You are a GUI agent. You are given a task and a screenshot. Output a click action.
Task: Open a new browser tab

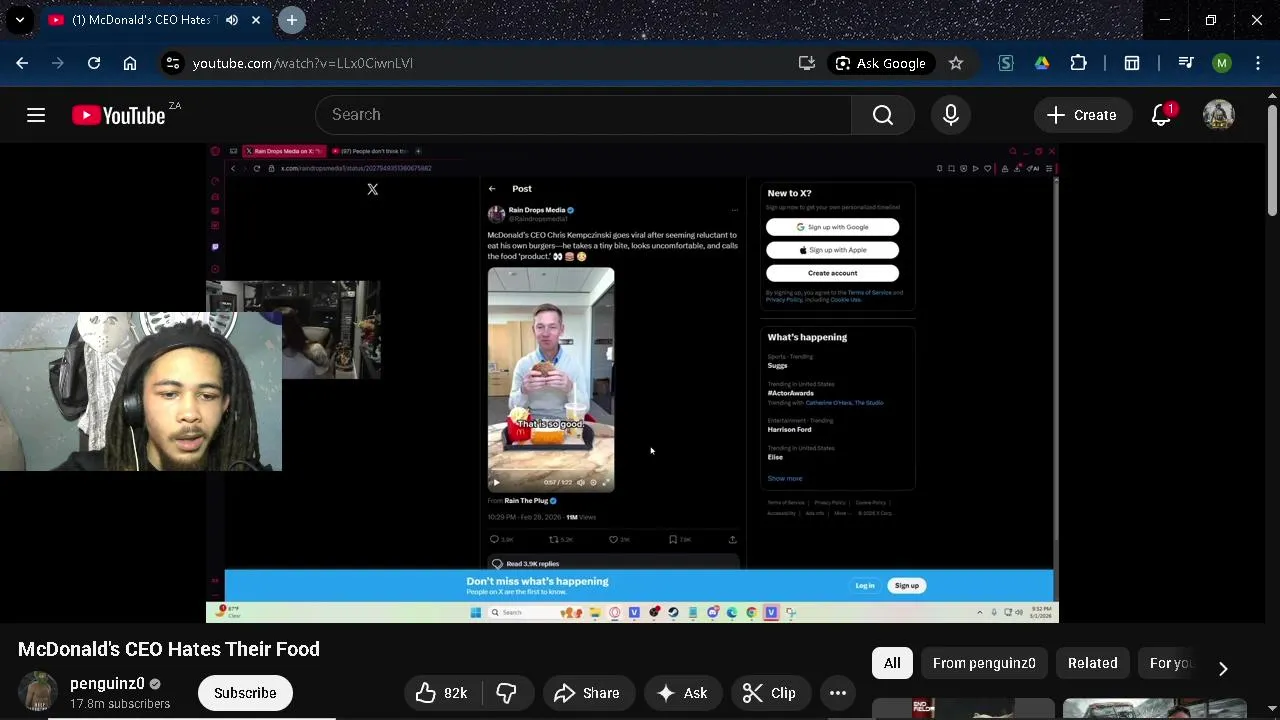point(292,20)
